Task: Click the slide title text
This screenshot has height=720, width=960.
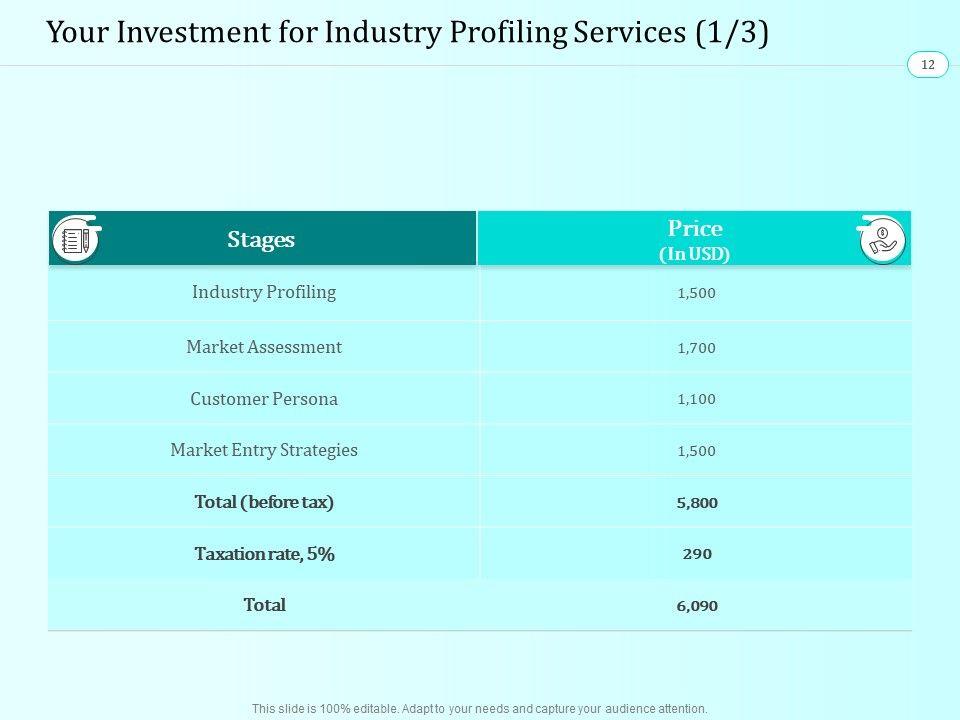Action: click(x=408, y=33)
